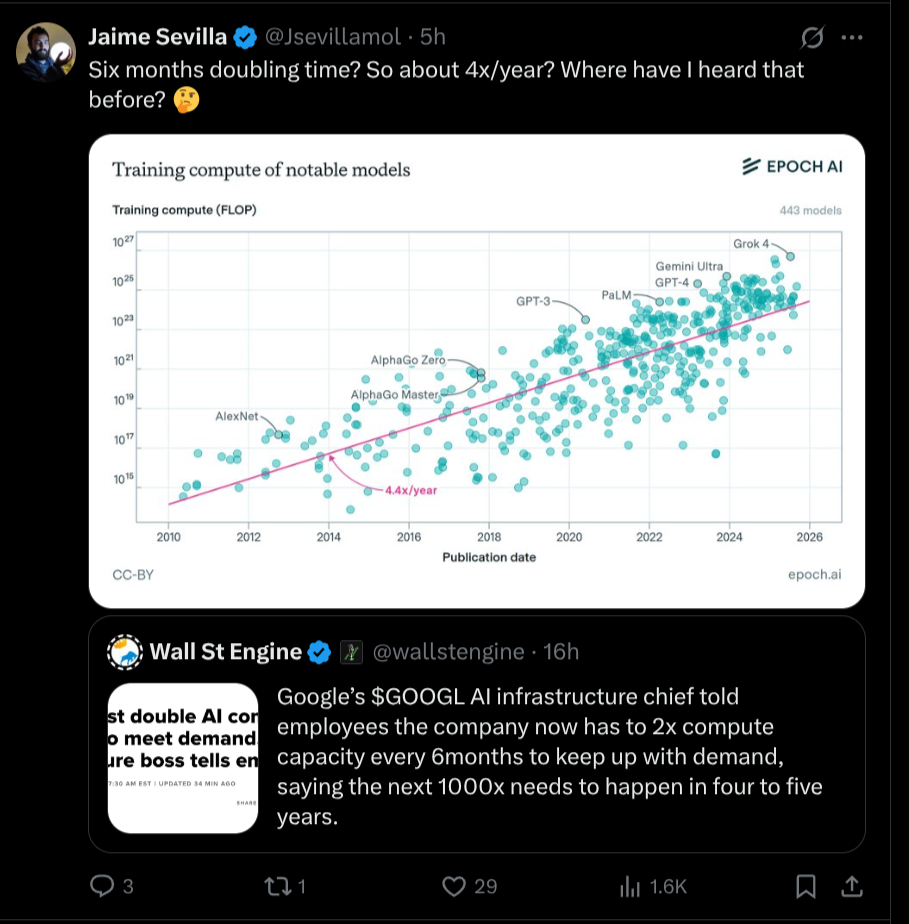This screenshot has height=924, width=909.
Task: Like the post with heart icon
Action: [455, 886]
